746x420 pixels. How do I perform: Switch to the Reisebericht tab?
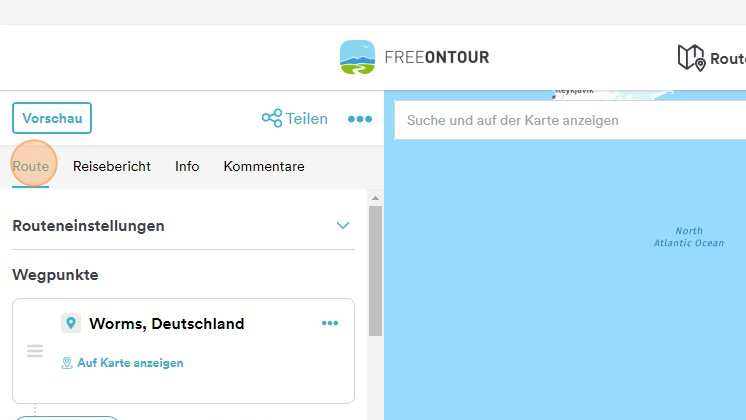pos(112,166)
